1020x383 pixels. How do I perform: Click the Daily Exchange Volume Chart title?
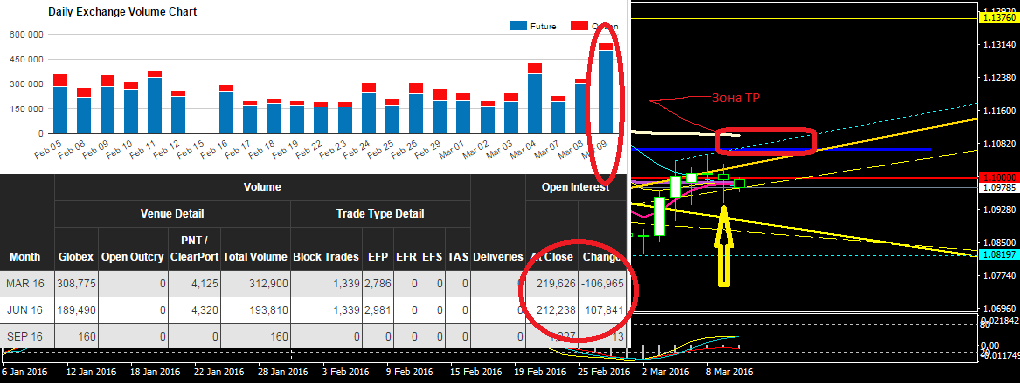pyautogui.click(x=123, y=12)
